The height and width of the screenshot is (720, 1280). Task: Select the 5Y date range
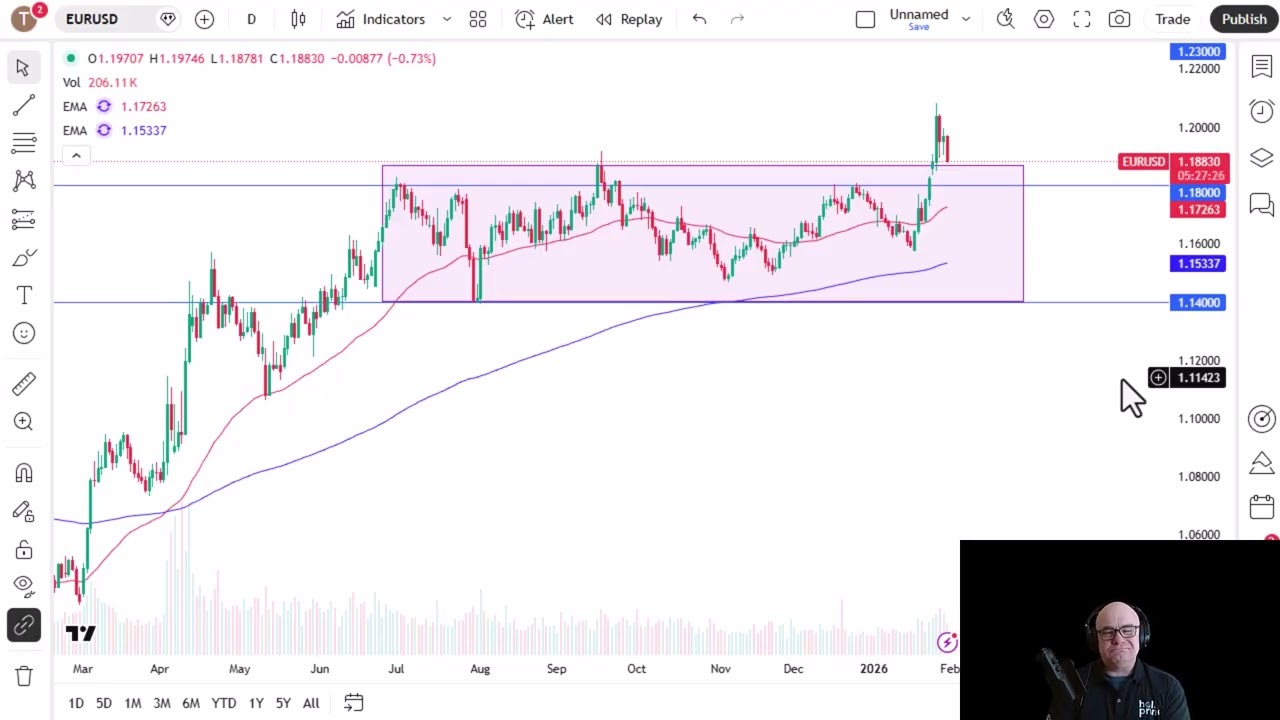tap(283, 703)
